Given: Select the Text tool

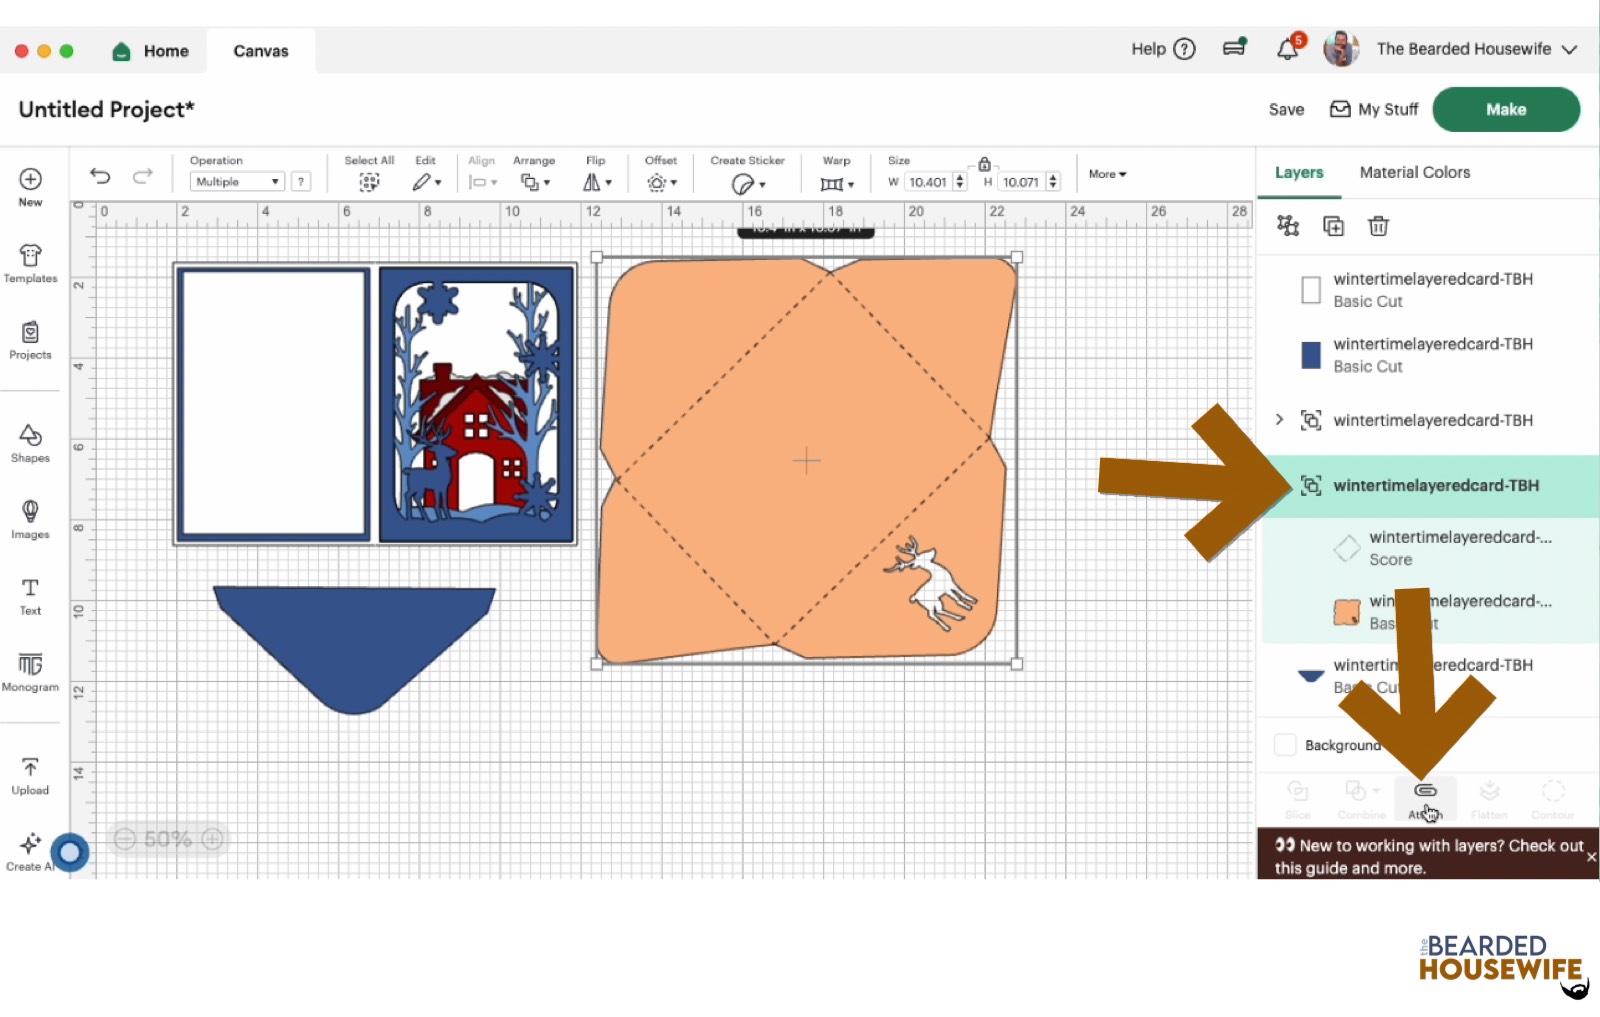Looking at the screenshot, I should pos(30,595).
